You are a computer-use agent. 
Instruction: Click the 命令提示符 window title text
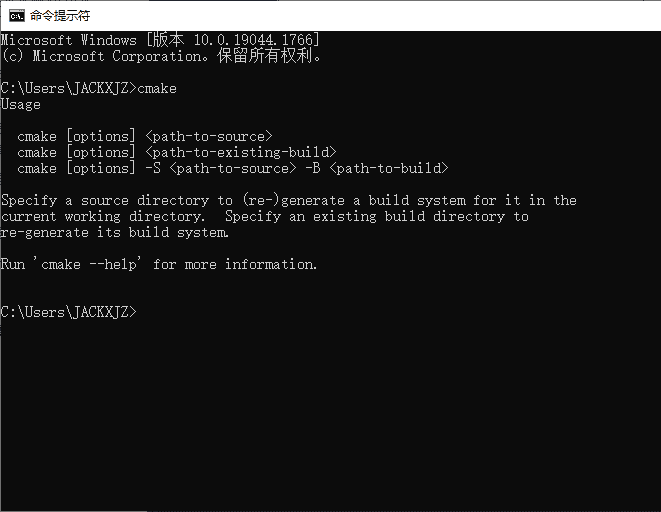click(x=58, y=15)
